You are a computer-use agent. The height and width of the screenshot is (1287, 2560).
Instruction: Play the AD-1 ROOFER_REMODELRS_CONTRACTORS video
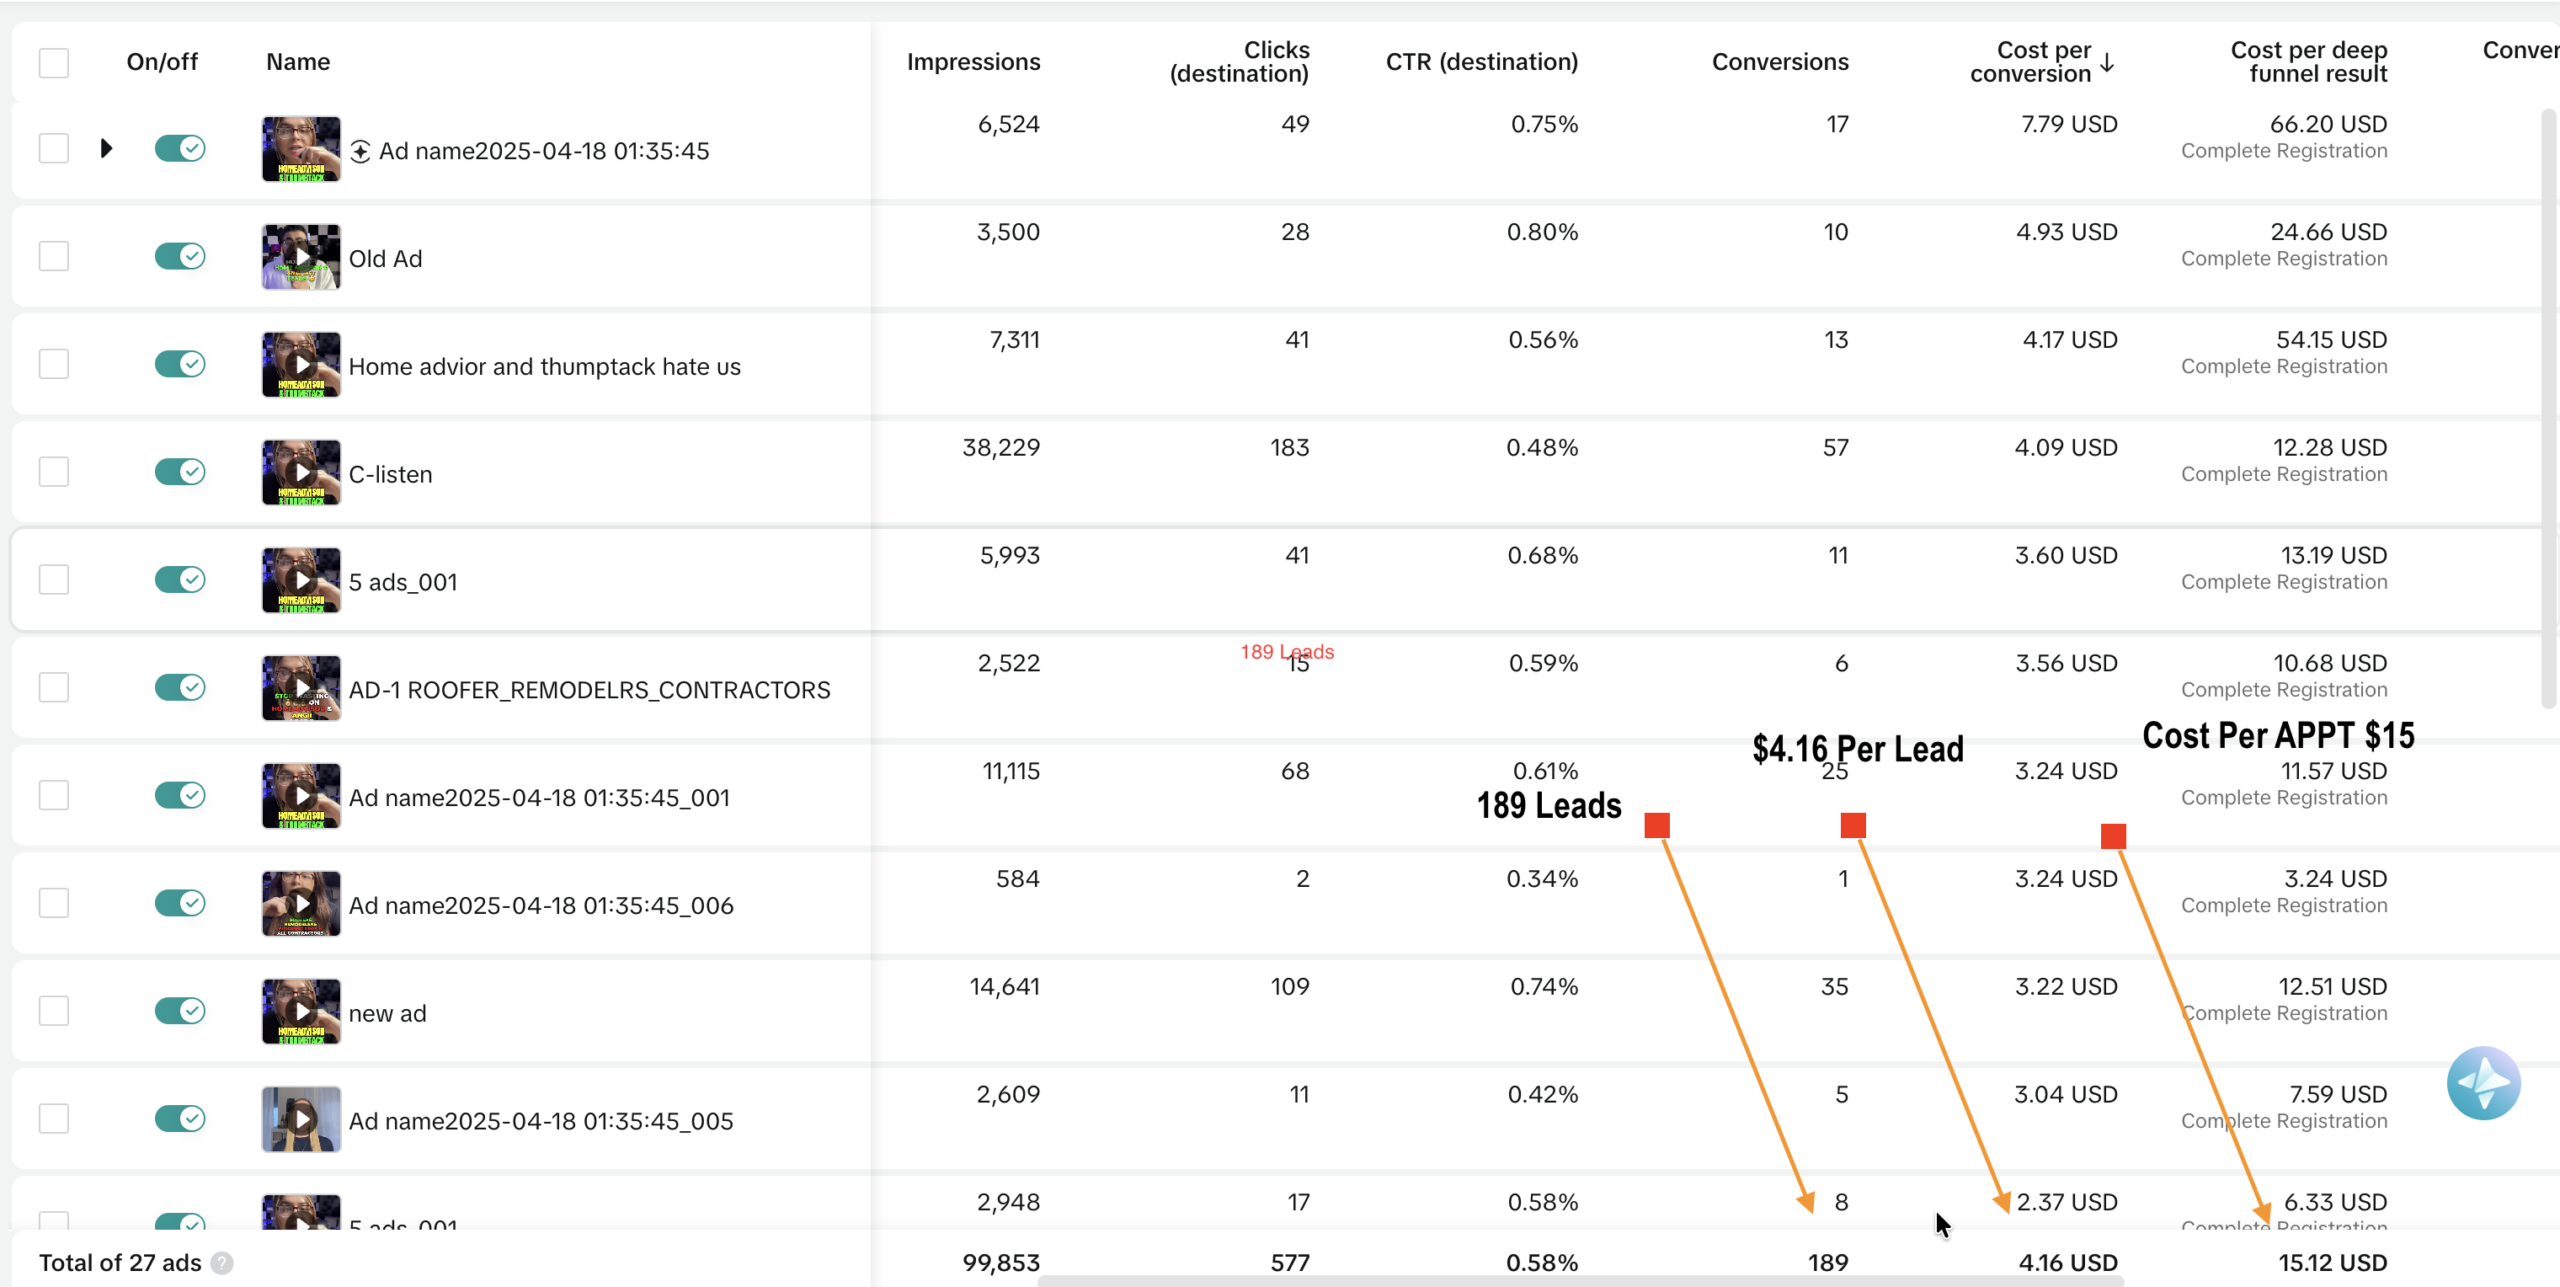click(301, 687)
